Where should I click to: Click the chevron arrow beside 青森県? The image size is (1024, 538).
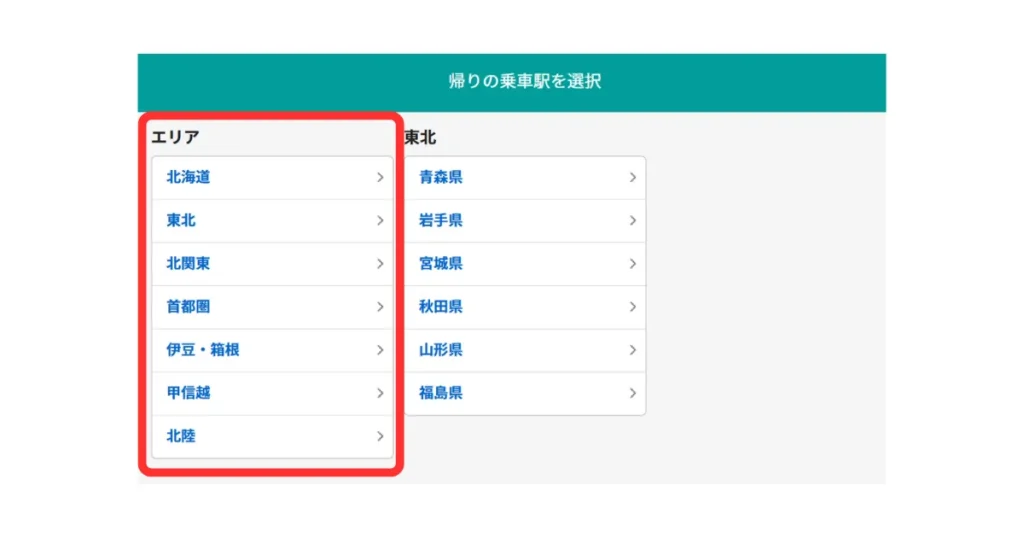coord(633,178)
